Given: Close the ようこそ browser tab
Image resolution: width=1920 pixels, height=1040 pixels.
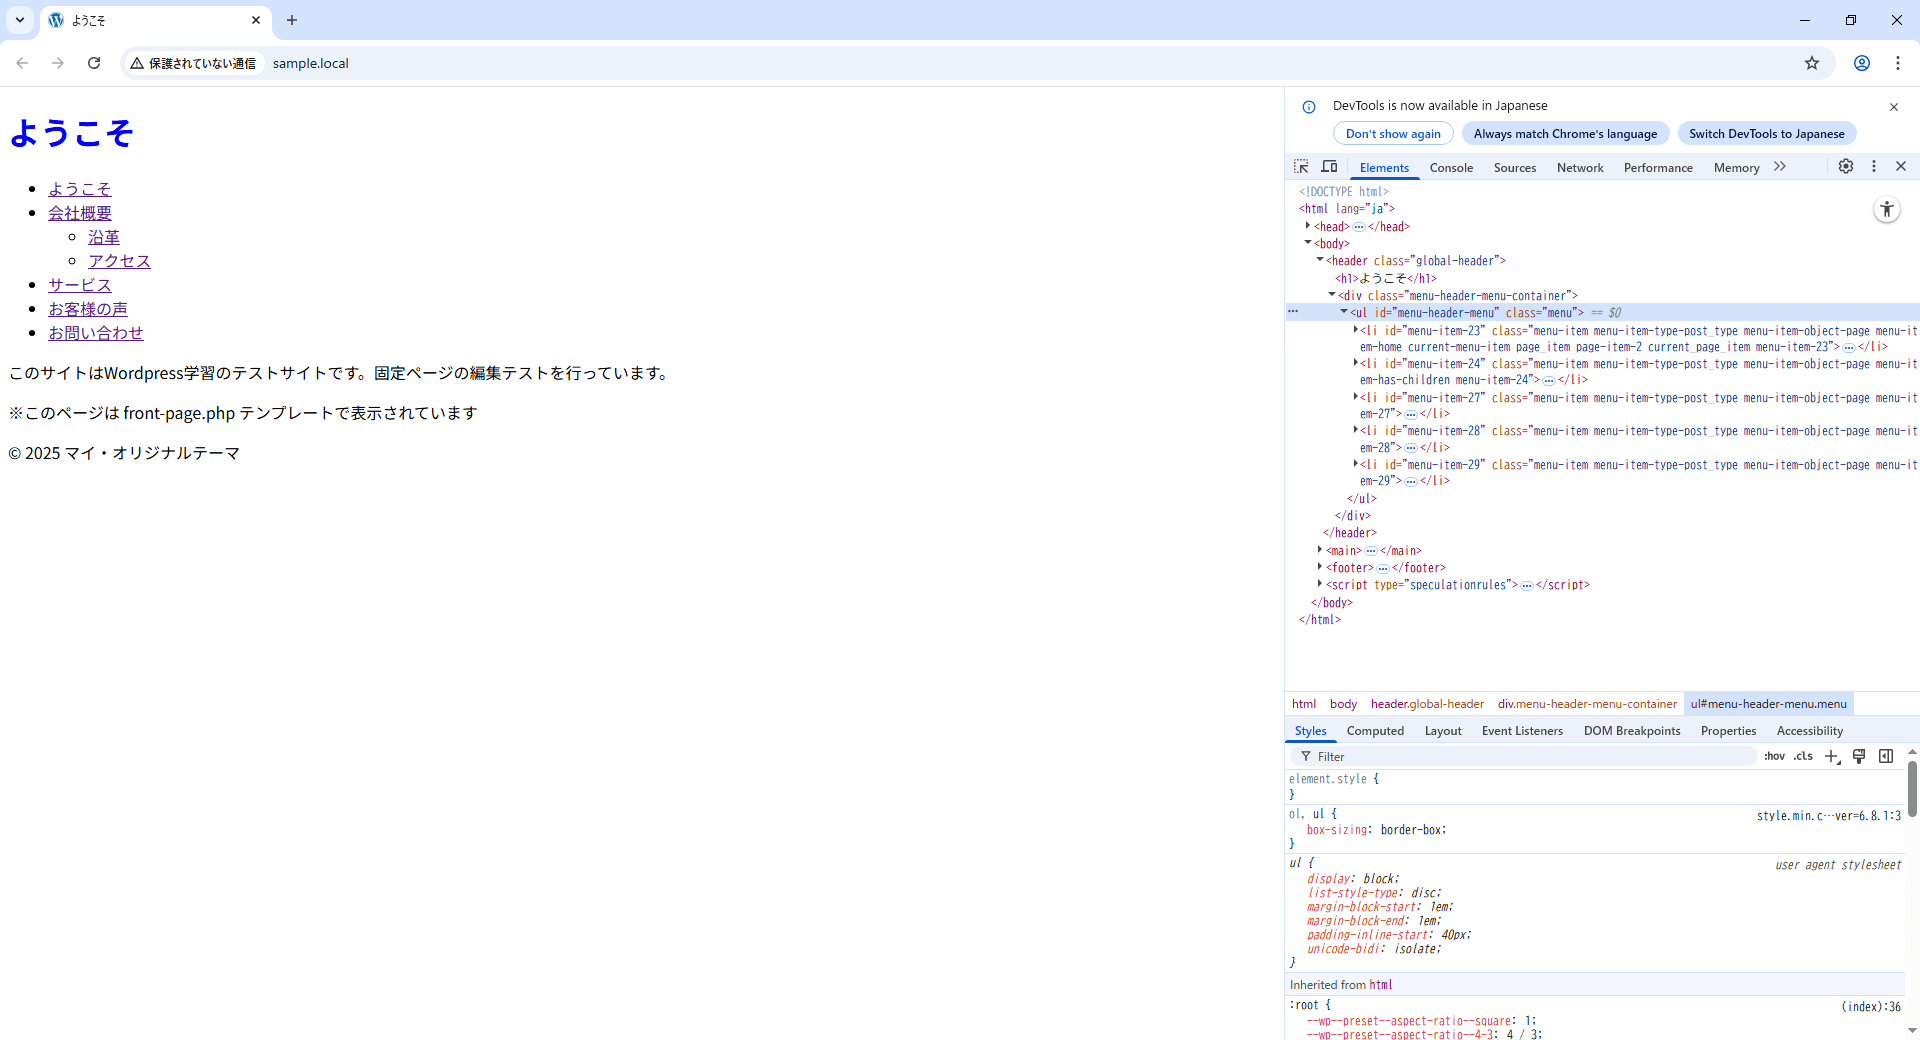Looking at the screenshot, I should pos(256,20).
